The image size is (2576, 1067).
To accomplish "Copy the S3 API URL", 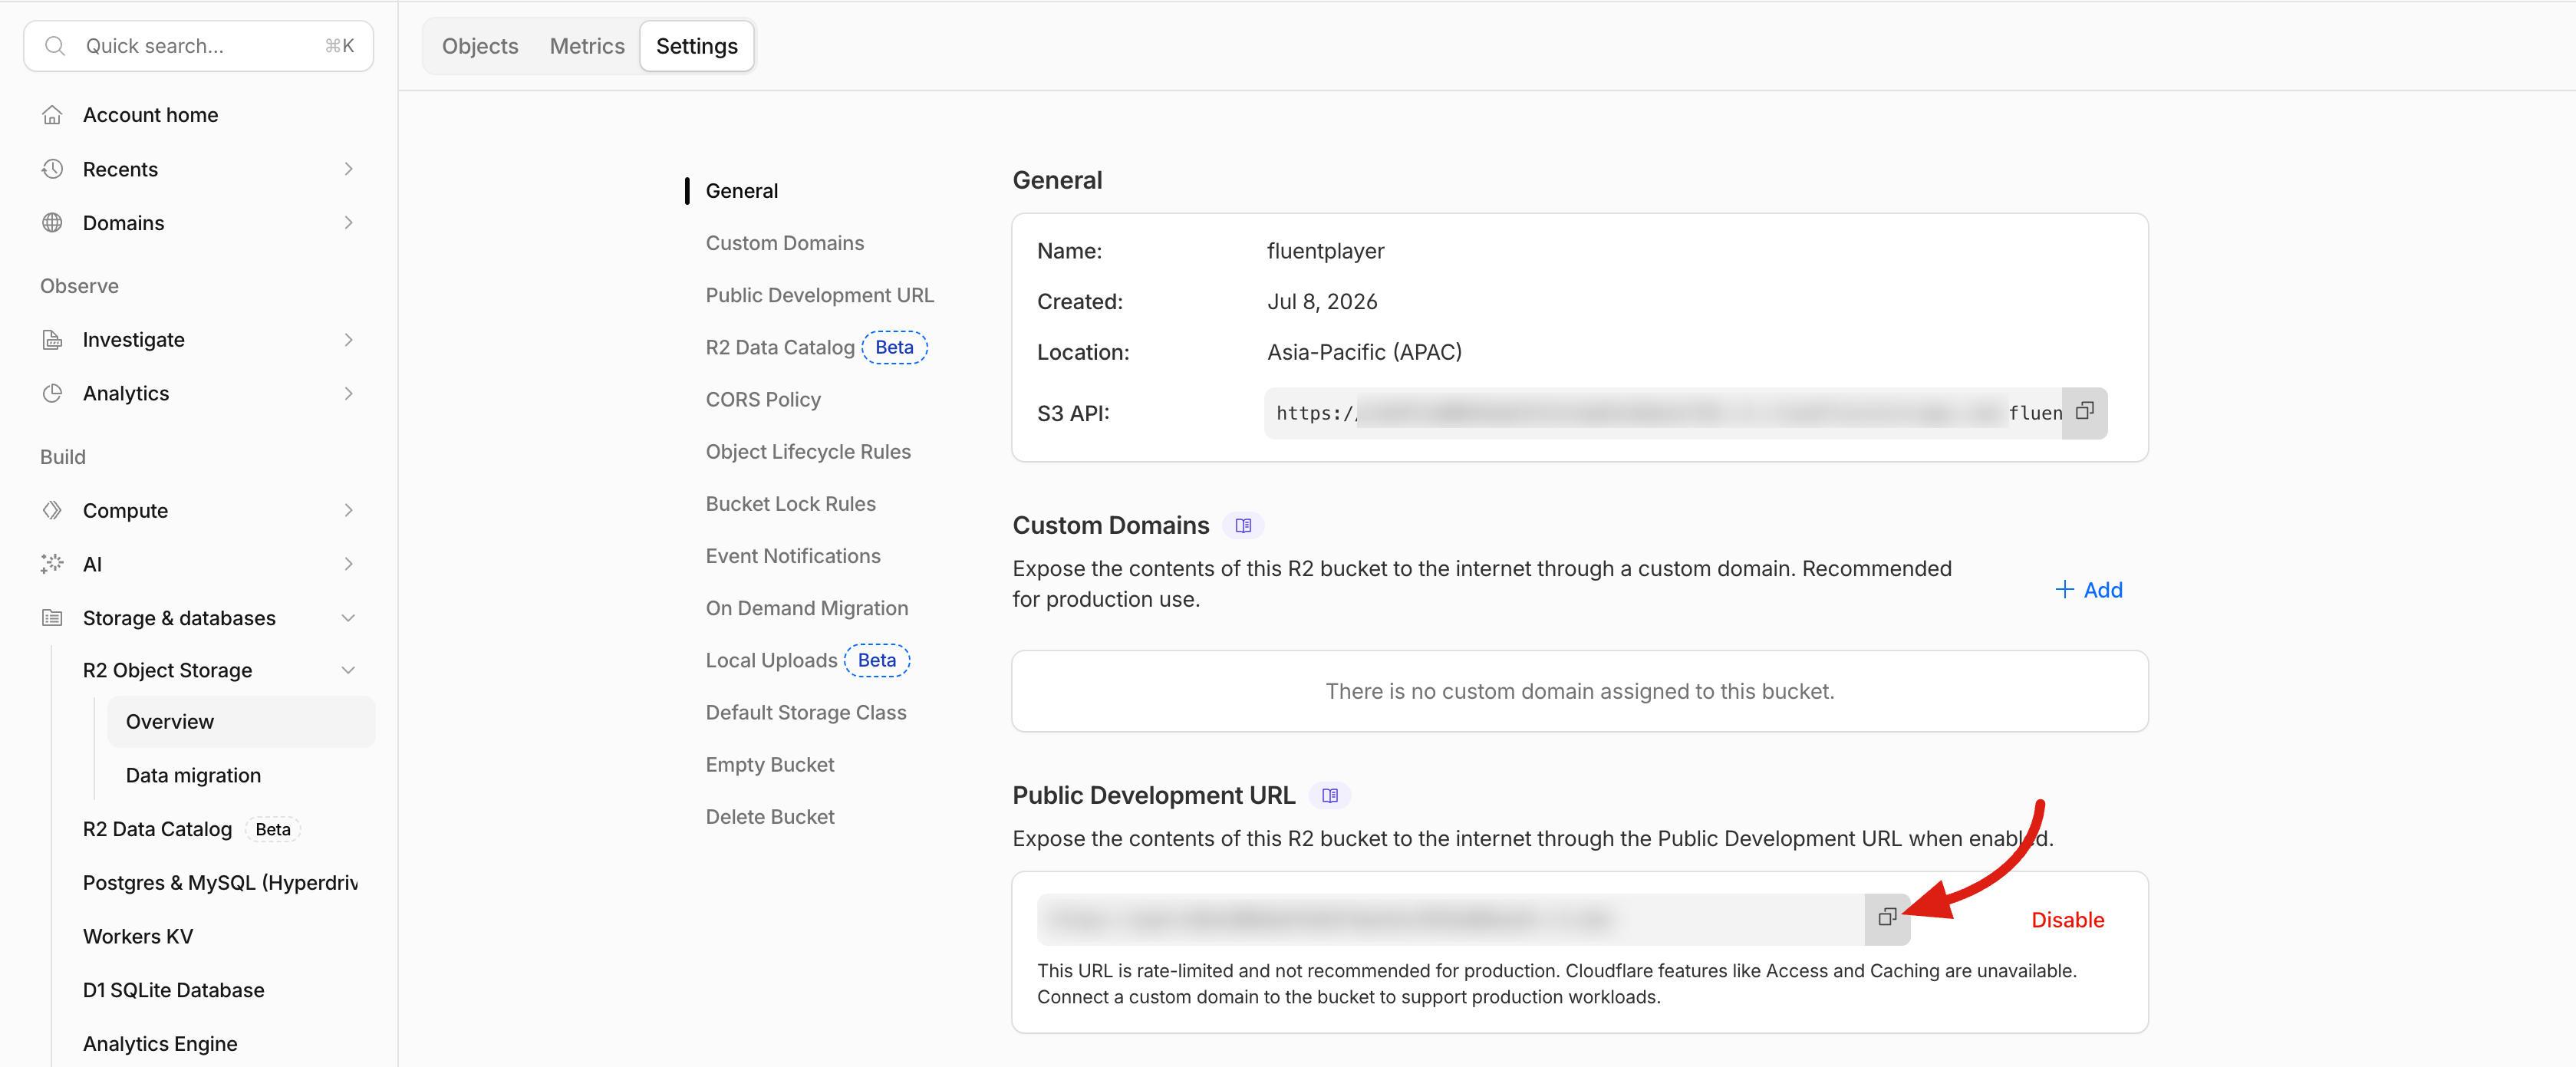I will [2085, 412].
